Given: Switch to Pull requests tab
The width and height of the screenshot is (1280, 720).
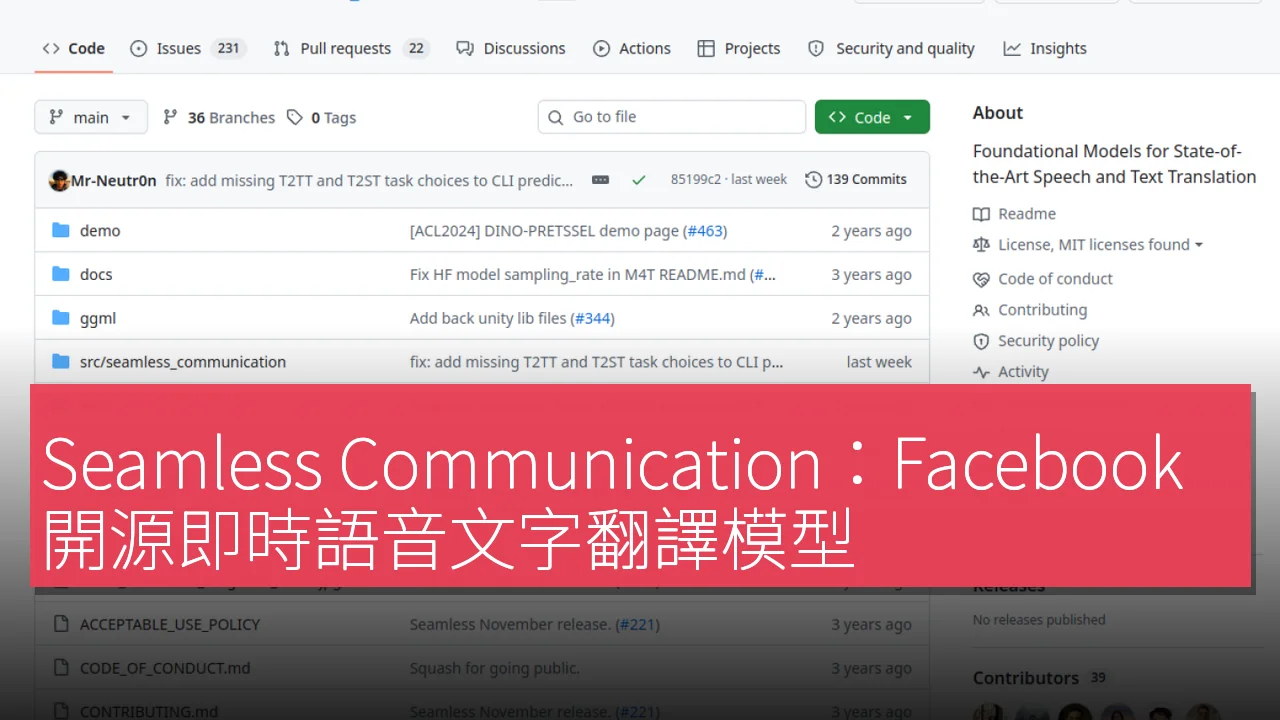Looking at the screenshot, I should coord(351,48).
